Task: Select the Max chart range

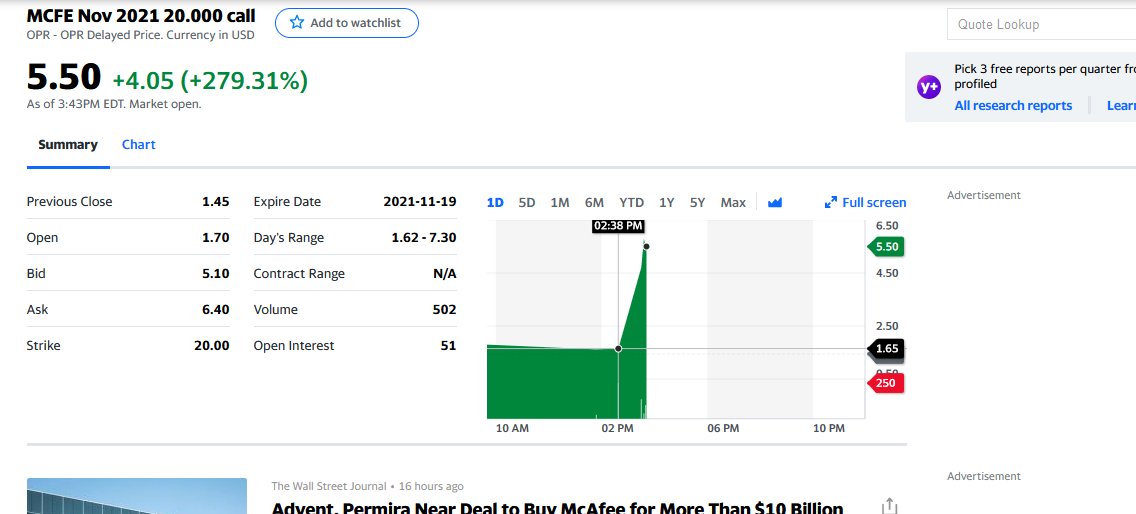Action: (x=733, y=202)
